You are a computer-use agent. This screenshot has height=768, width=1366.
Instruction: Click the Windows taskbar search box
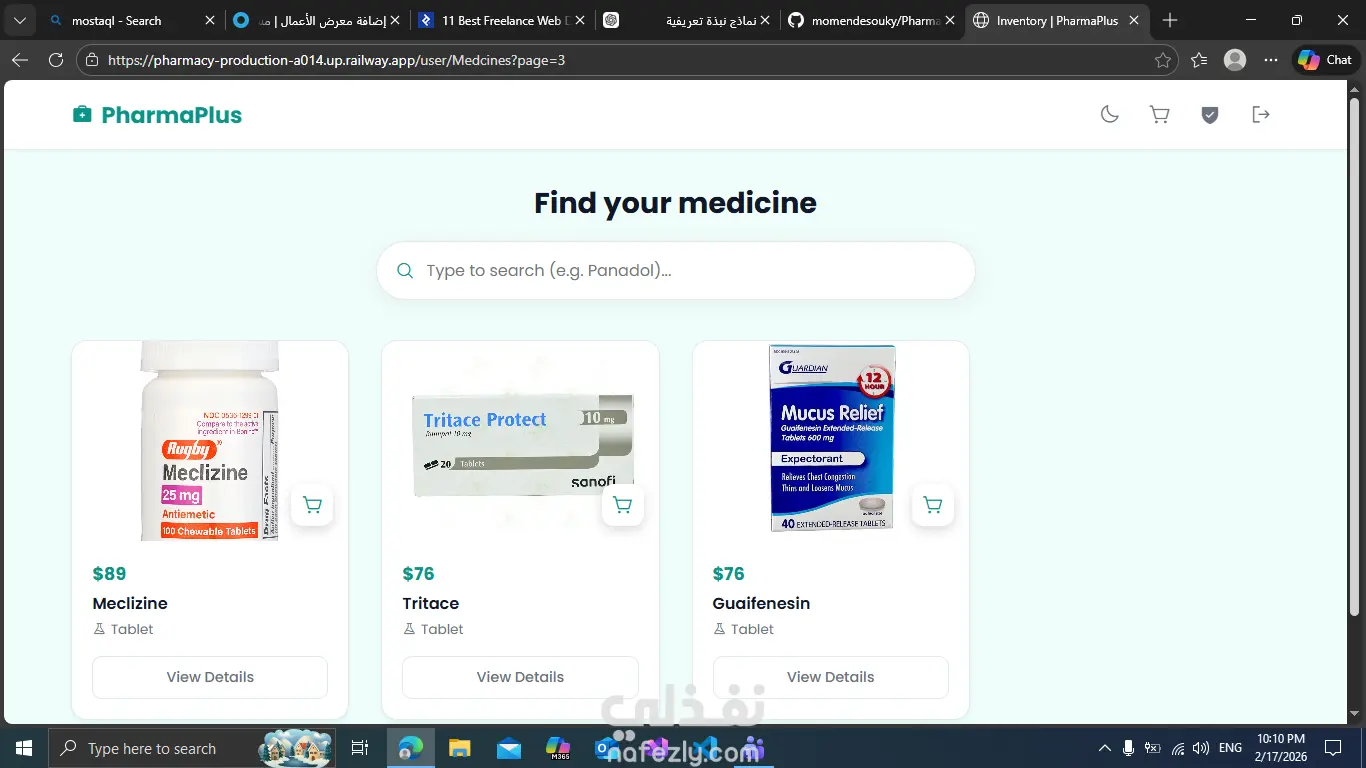[194, 748]
